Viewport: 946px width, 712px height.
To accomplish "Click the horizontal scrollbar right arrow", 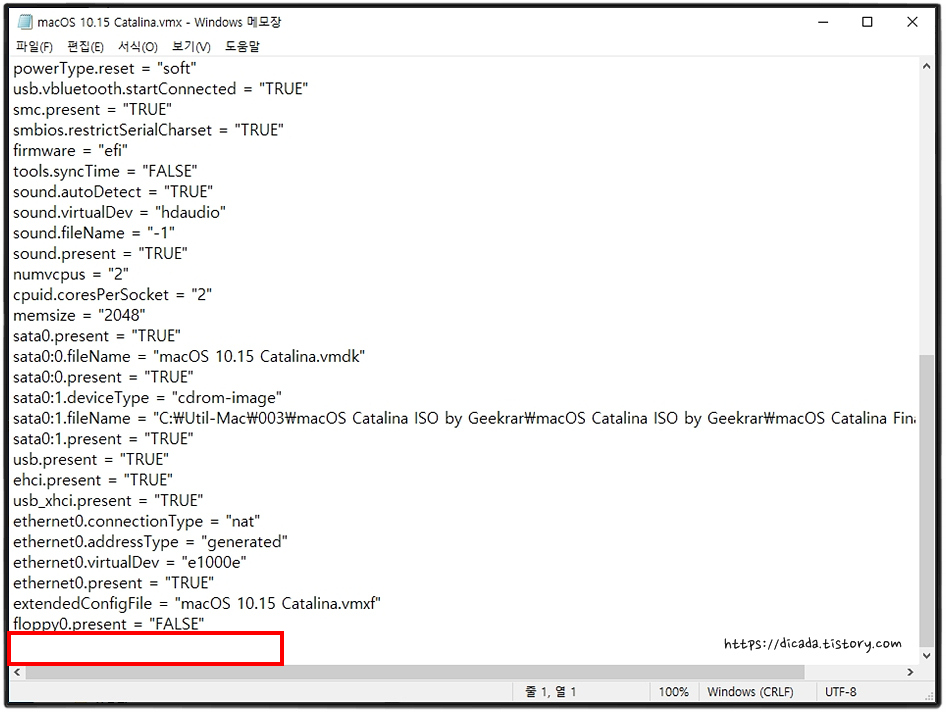I will [x=910, y=672].
